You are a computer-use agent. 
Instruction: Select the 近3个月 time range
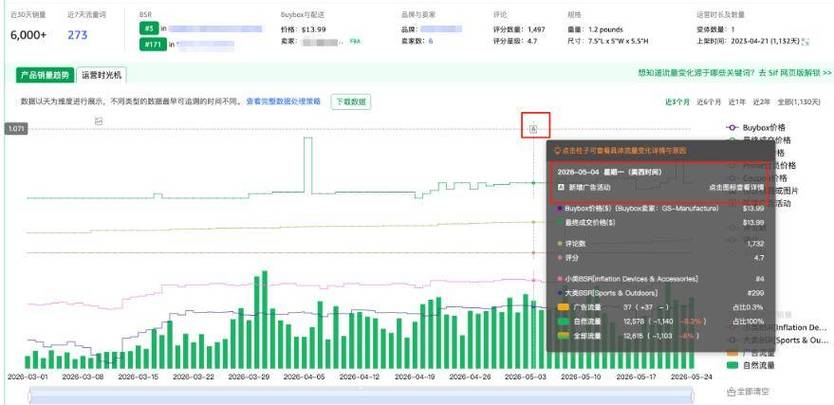point(678,102)
